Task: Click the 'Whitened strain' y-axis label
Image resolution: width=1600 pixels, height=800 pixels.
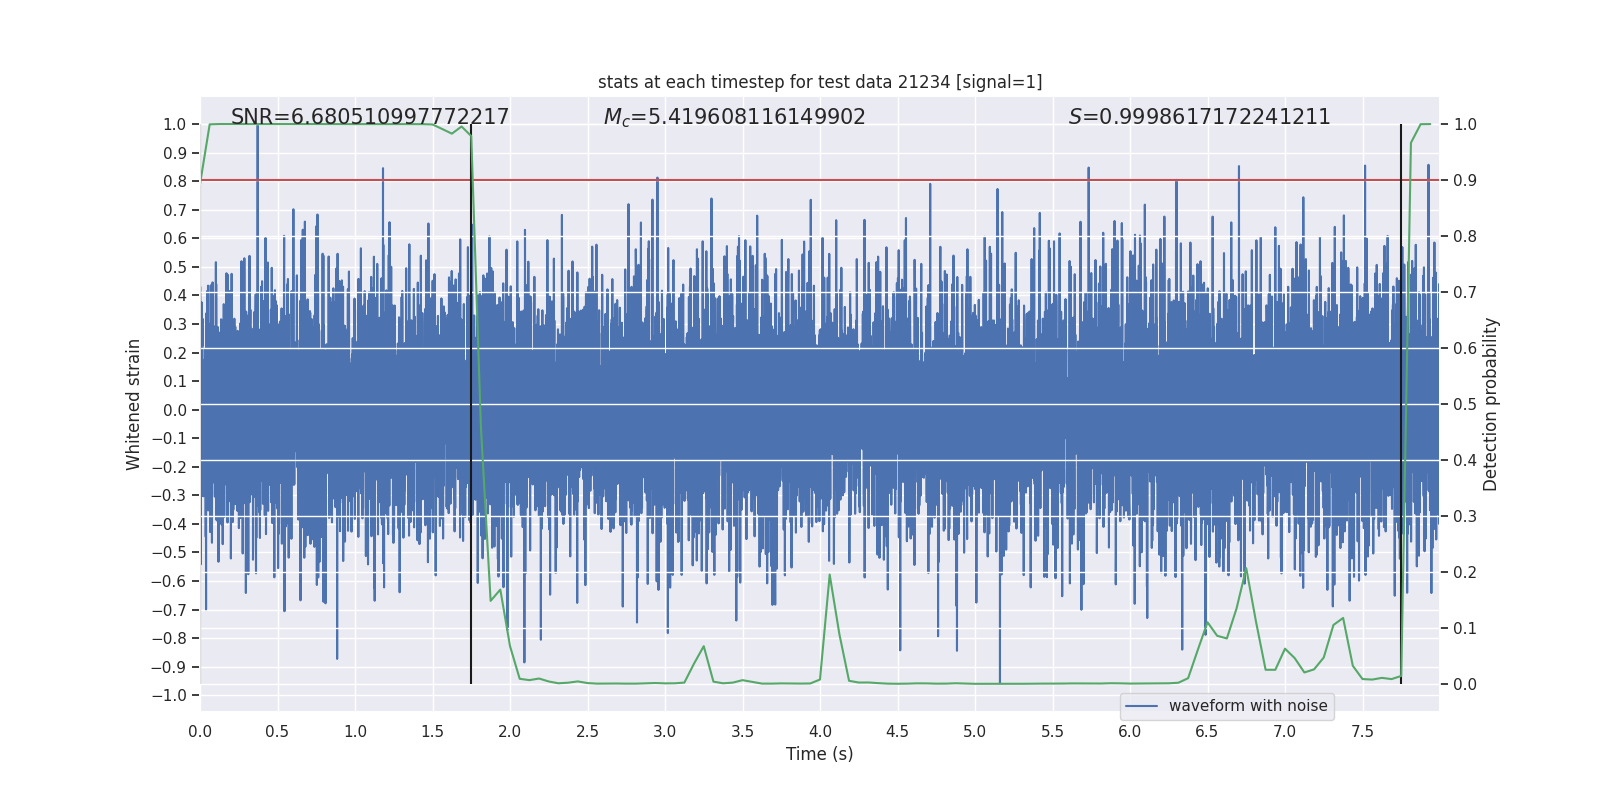Action: pos(134,404)
